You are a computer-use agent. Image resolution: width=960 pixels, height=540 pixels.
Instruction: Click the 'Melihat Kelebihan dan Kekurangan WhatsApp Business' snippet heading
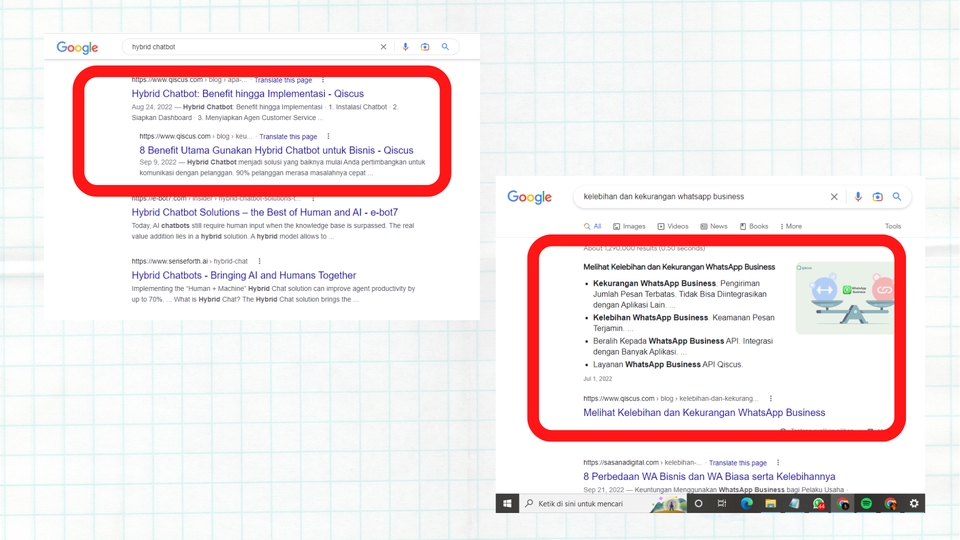[x=679, y=267]
